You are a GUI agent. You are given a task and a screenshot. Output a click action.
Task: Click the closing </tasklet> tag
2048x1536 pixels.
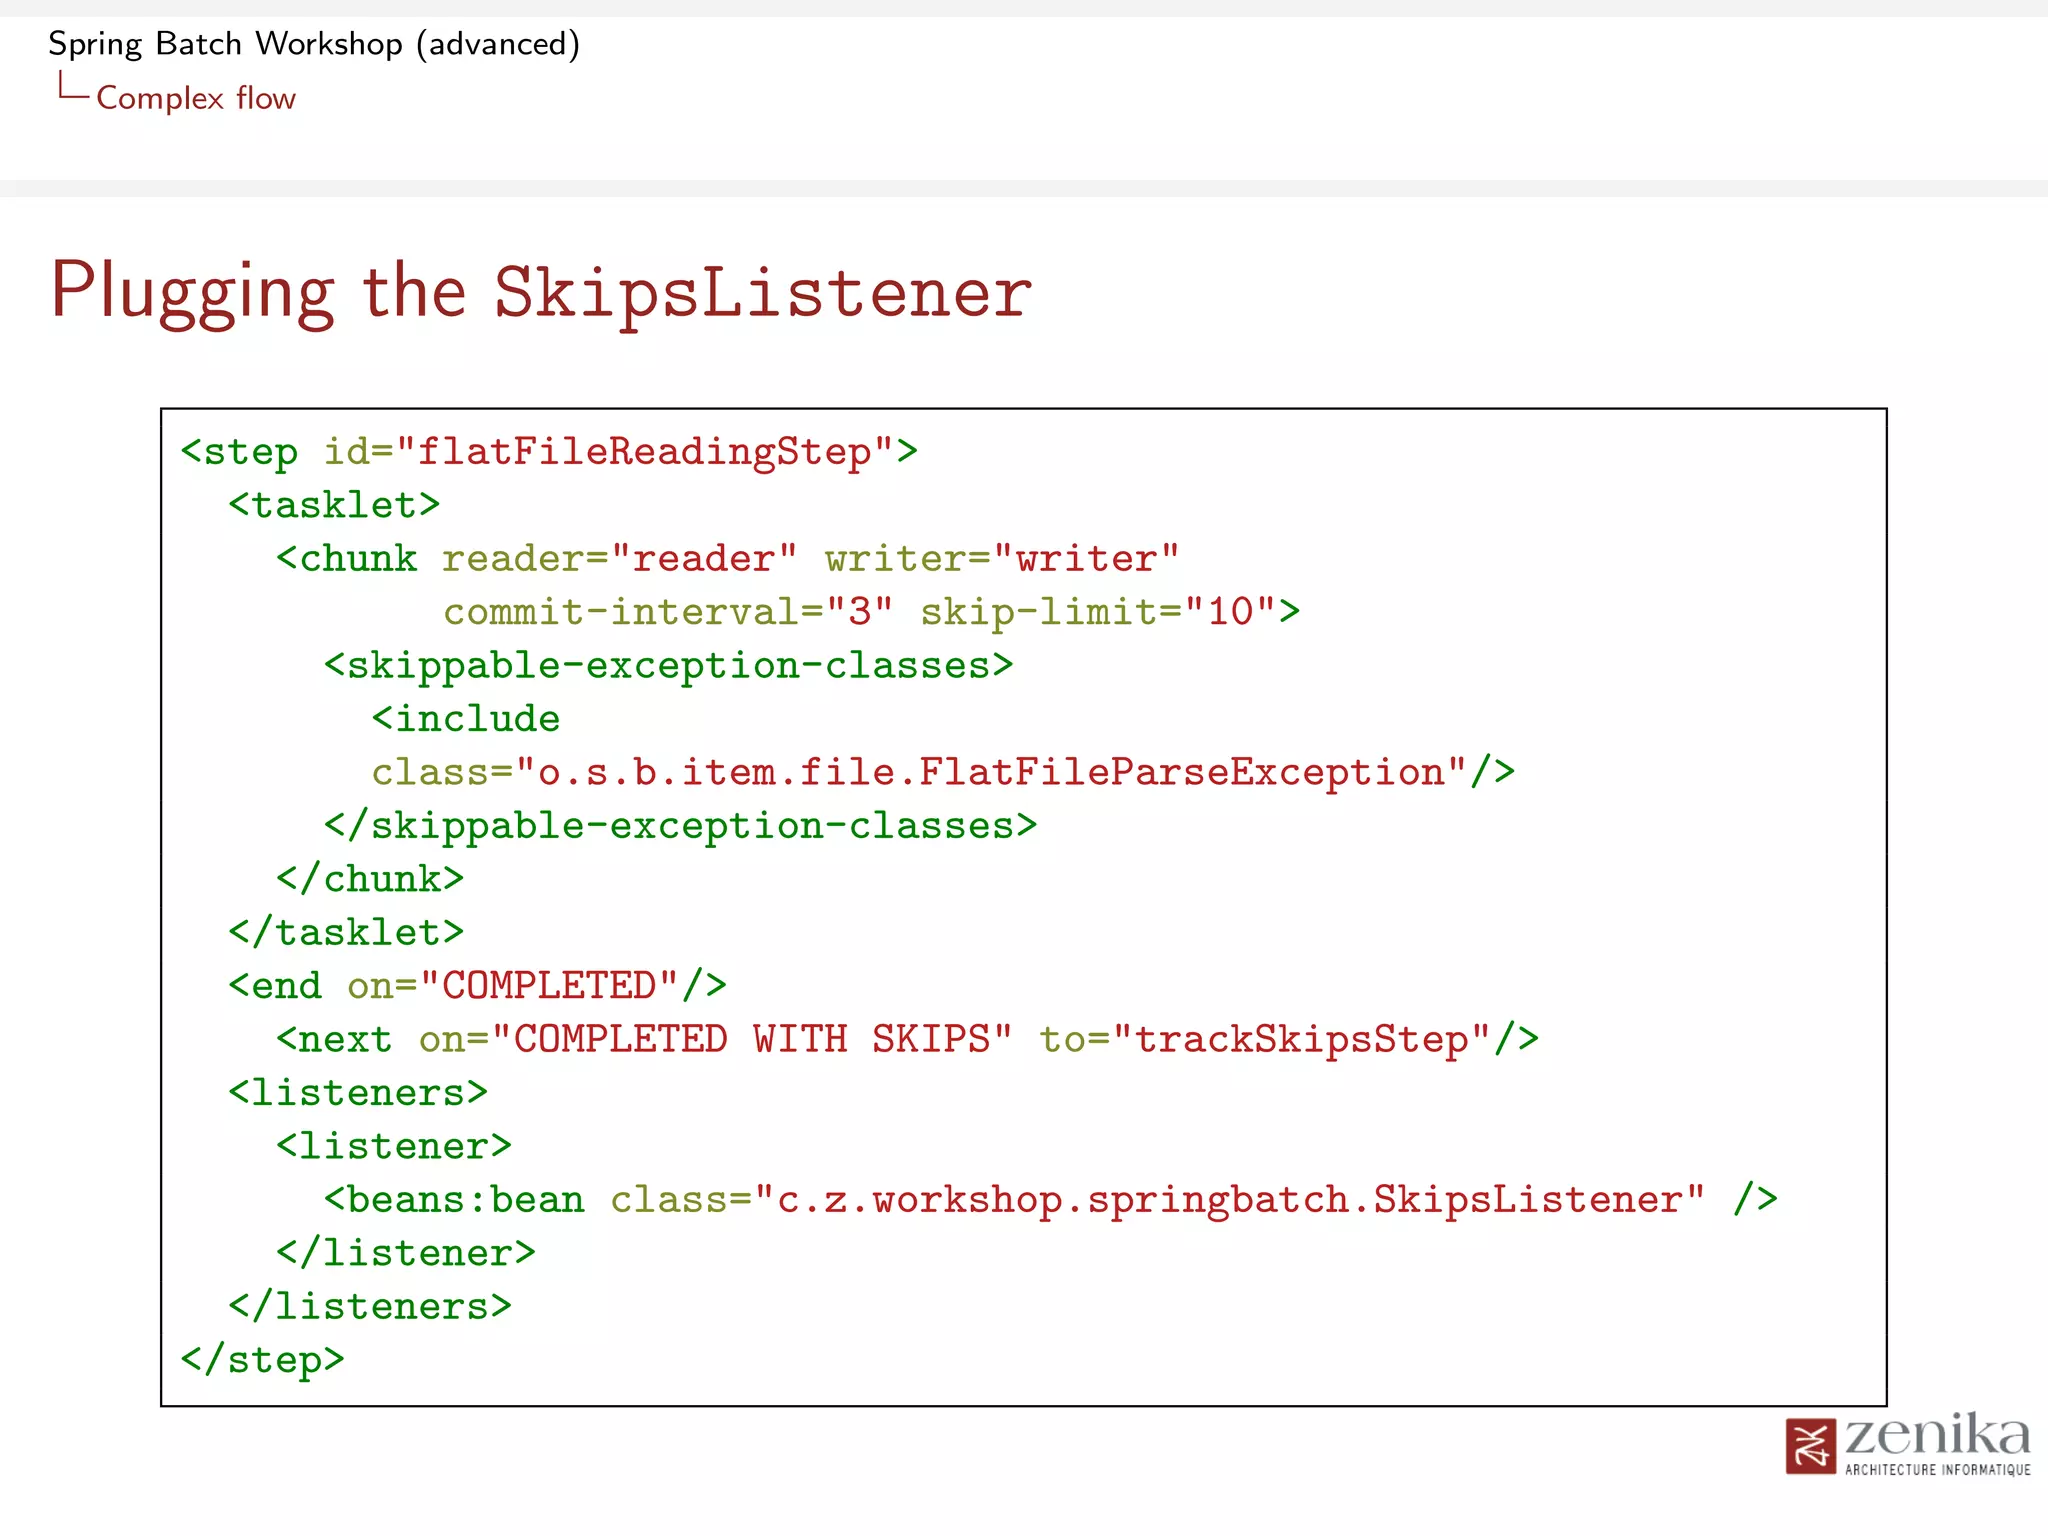coord(346,933)
